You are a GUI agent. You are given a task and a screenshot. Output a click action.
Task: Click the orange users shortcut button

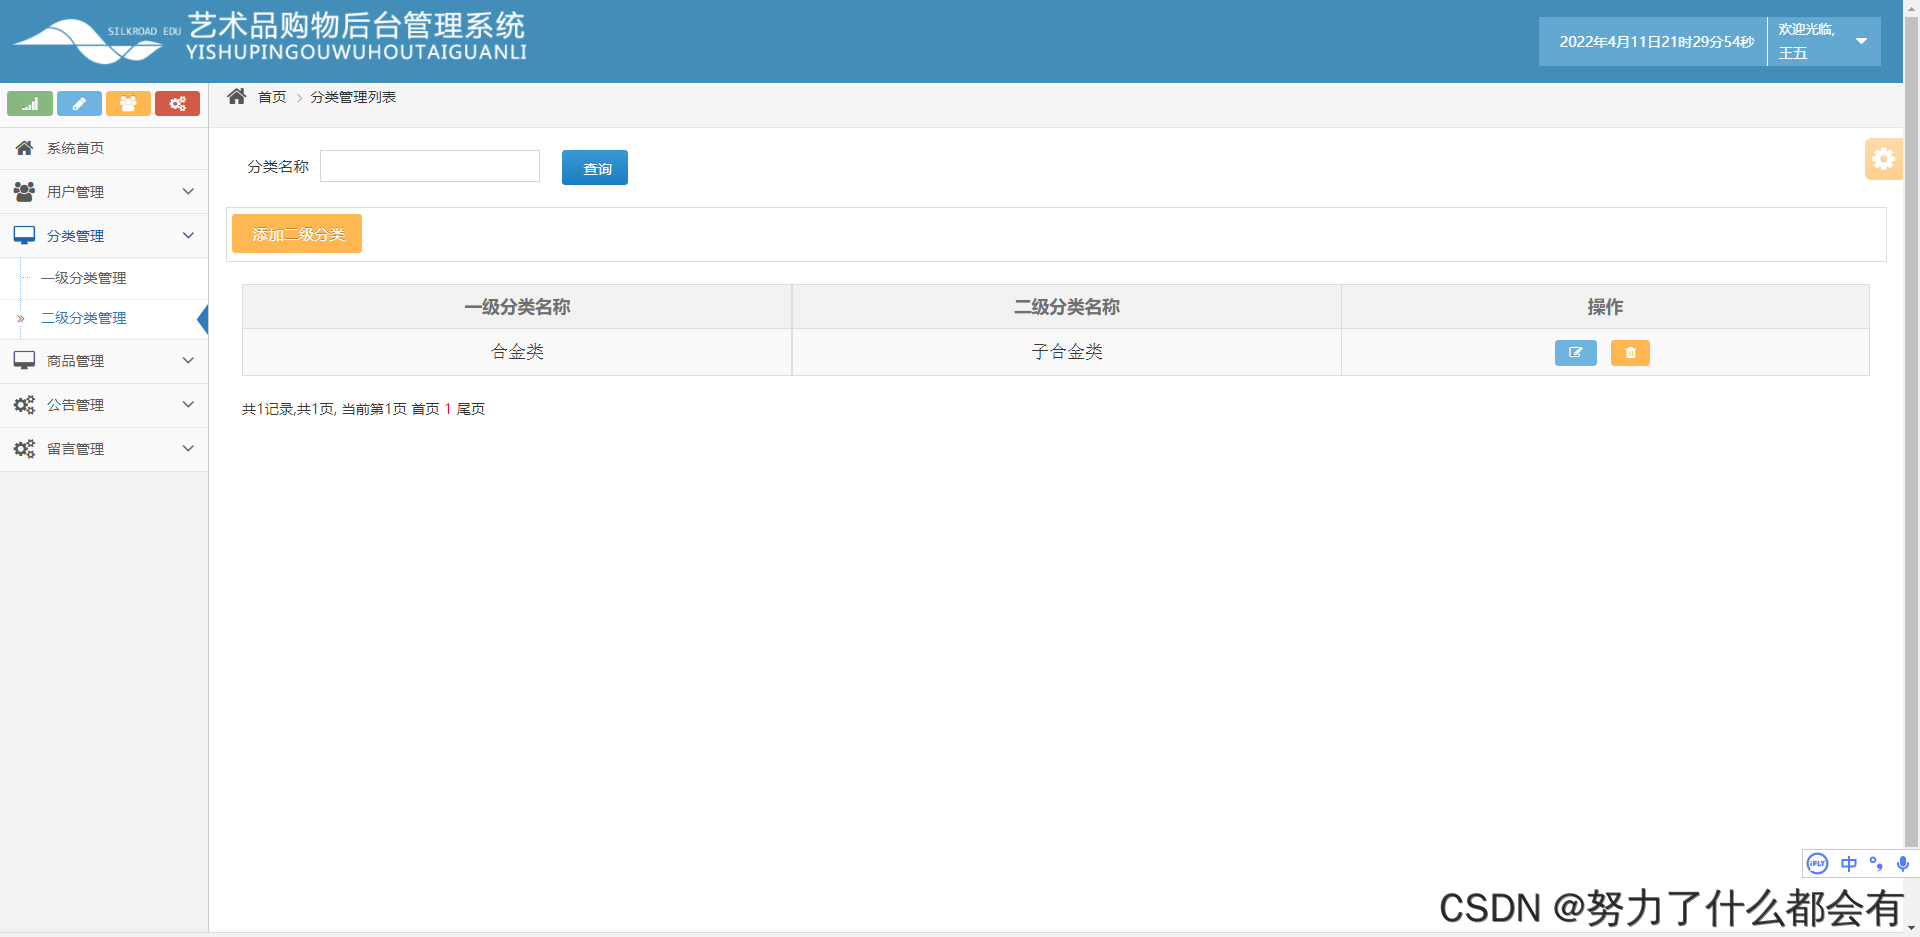click(x=128, y=104)
